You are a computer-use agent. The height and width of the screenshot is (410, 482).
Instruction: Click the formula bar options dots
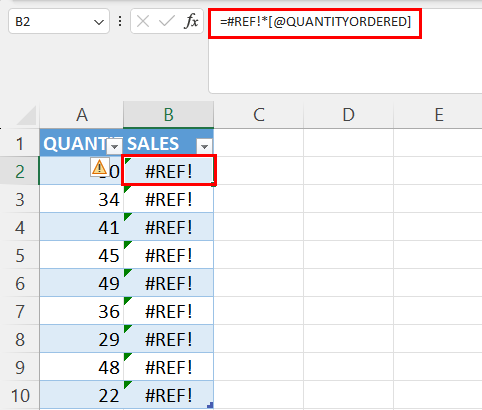[x=120, y=22]
